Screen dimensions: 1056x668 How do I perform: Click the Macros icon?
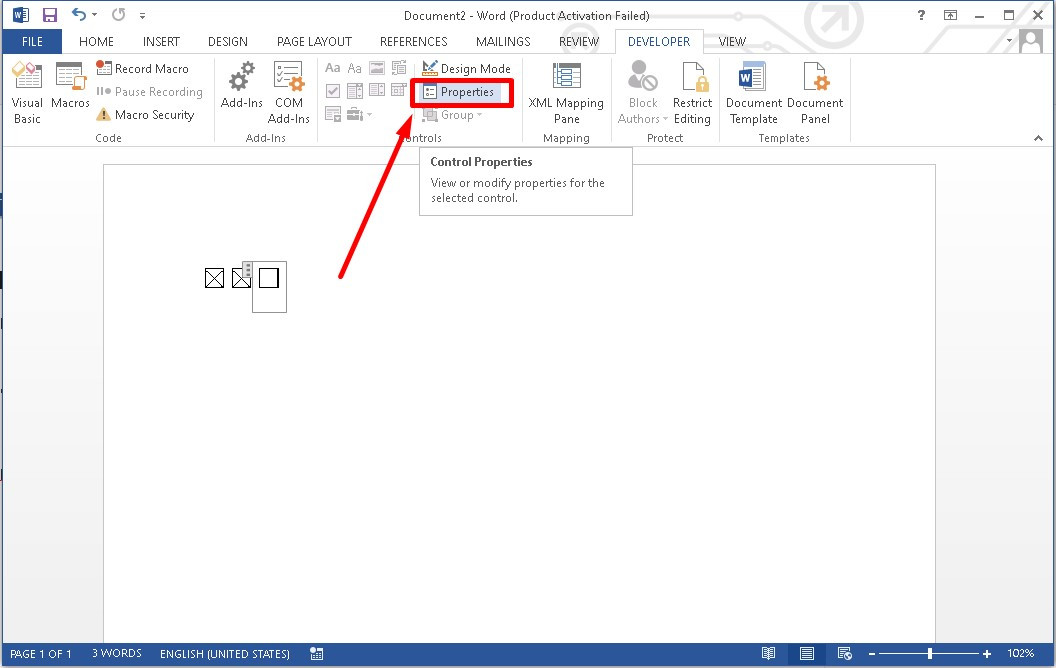tap(70, 86)
